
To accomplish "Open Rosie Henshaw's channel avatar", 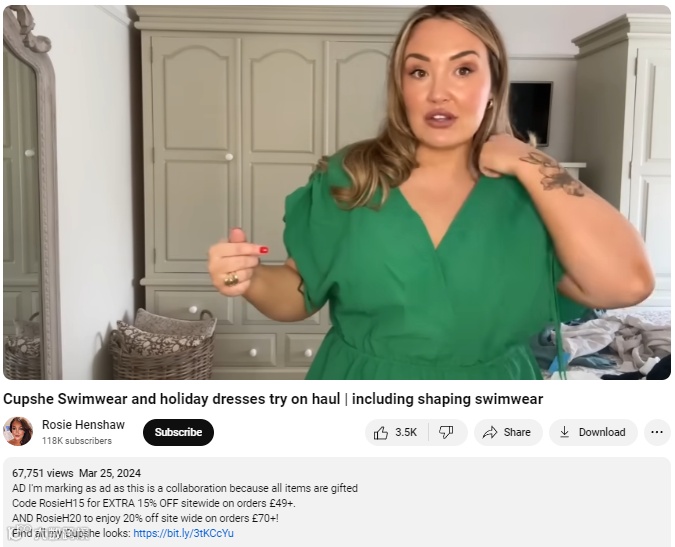I will (18, 431).
